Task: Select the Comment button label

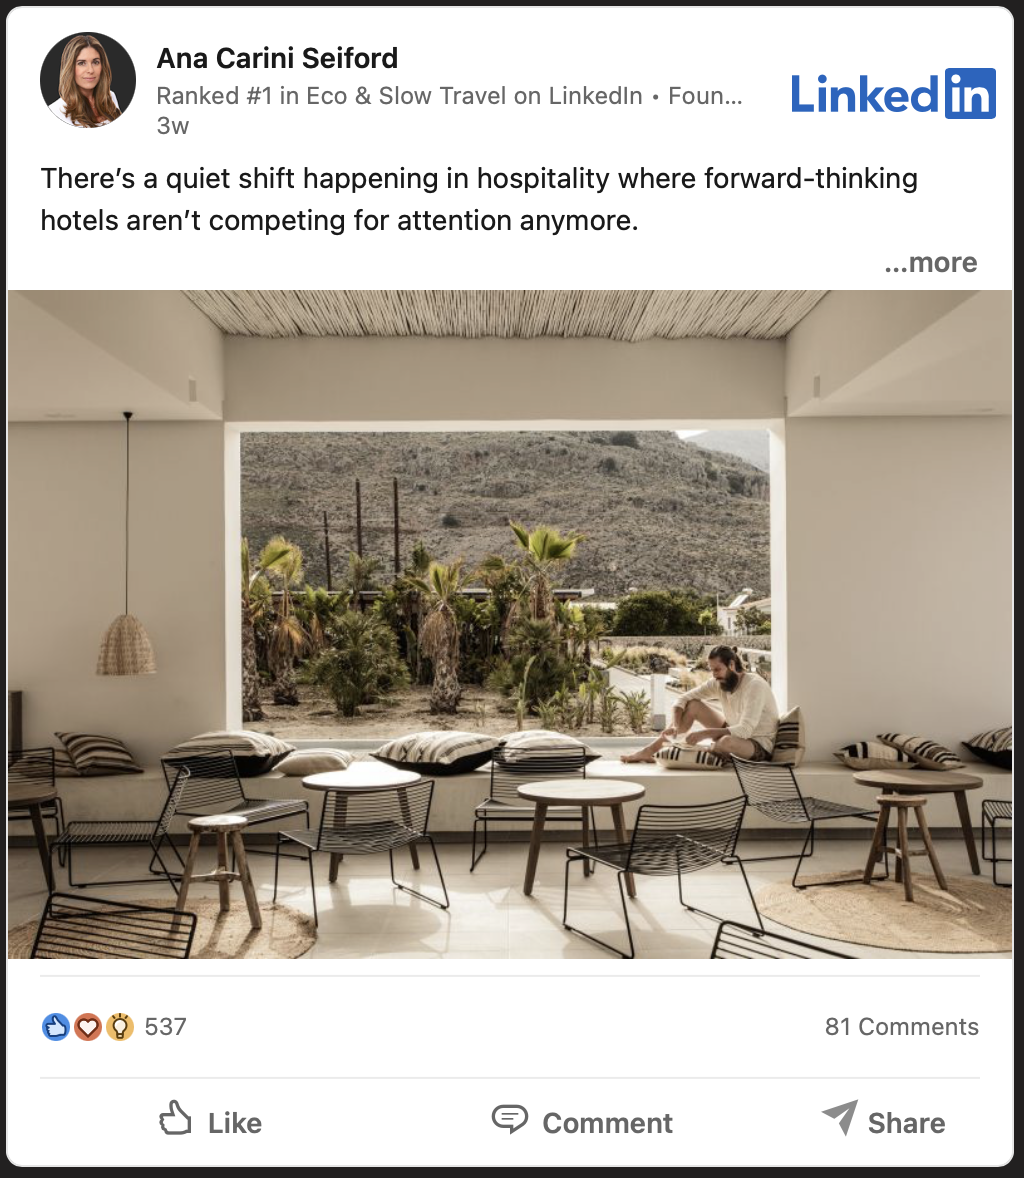Action: click(x=607, y=1123)
